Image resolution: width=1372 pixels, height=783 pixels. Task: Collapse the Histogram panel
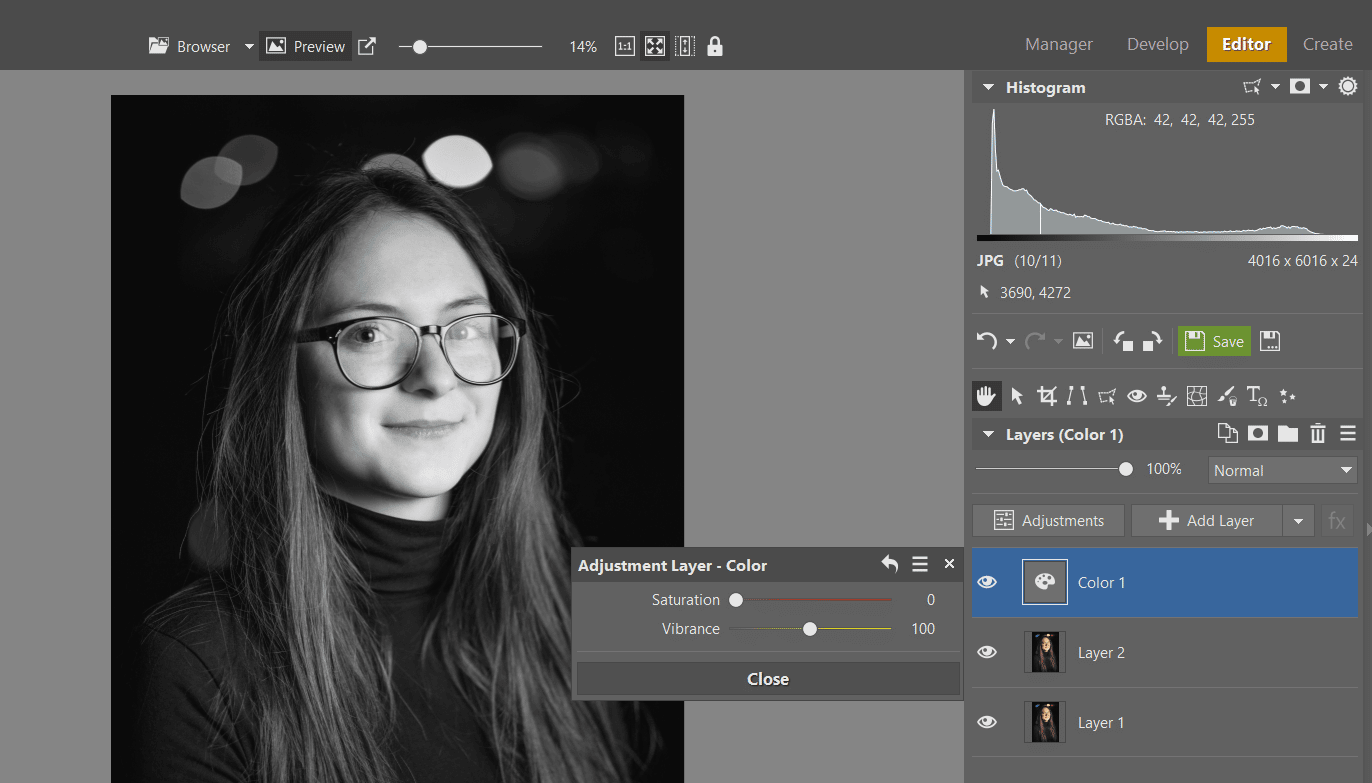[988, 87]
